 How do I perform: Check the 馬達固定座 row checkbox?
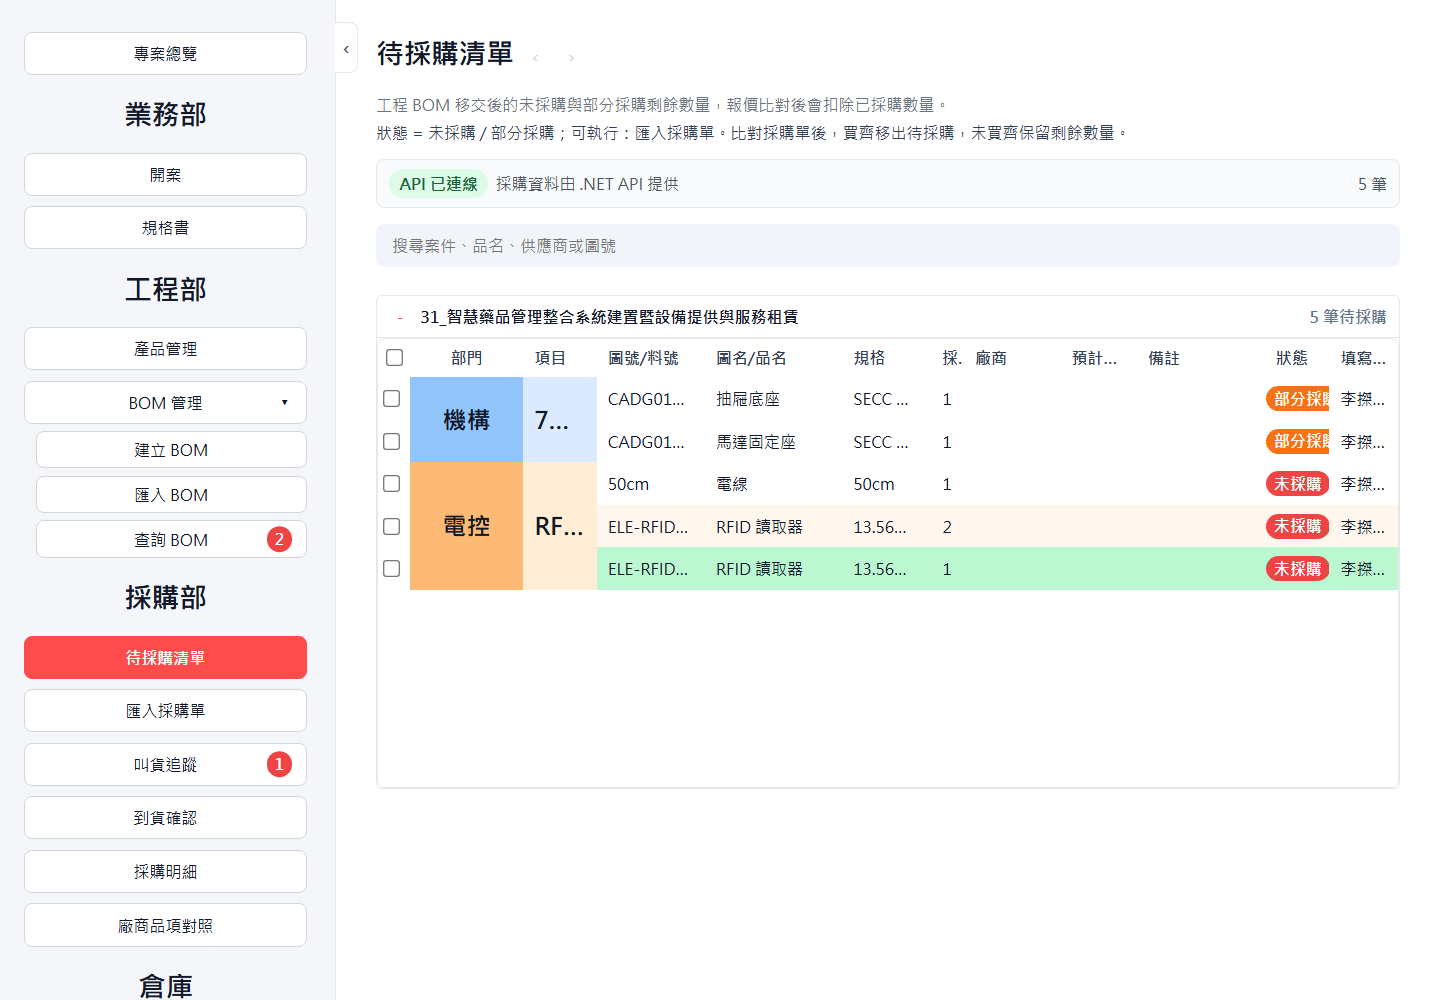click(392, 441)
